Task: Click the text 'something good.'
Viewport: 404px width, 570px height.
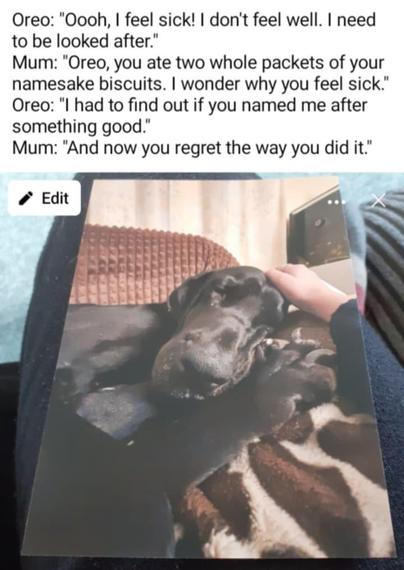Action: click(81, 127)
